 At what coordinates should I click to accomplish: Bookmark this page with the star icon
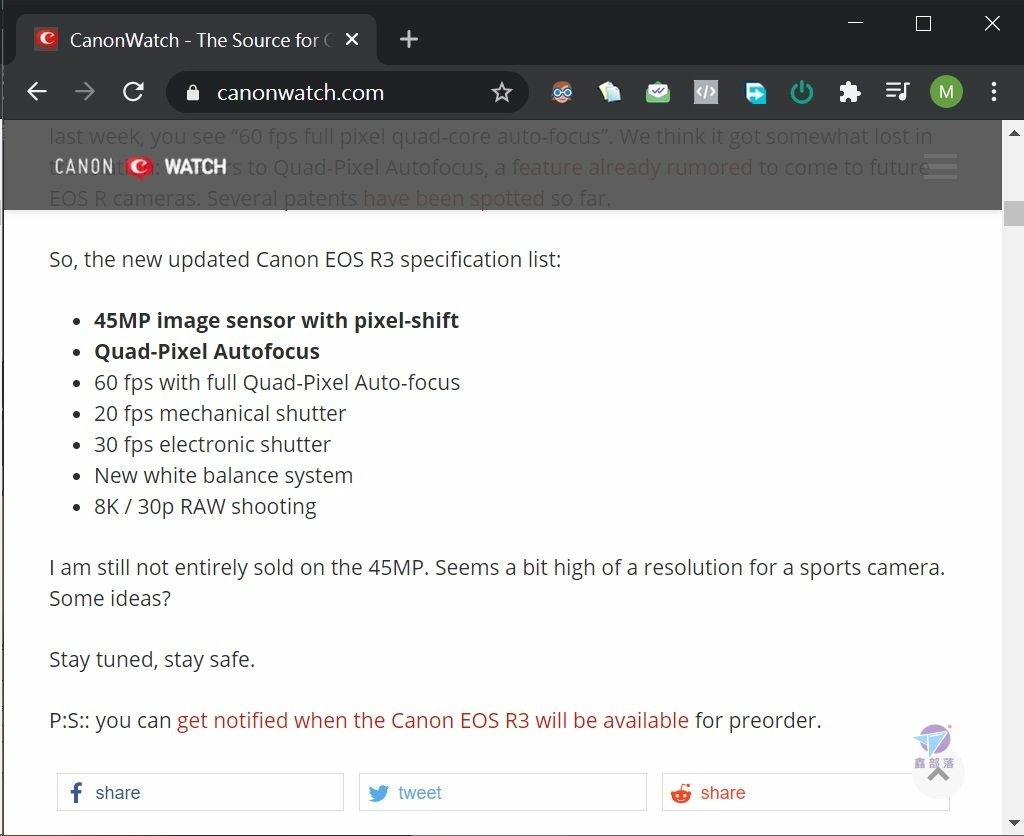click(502, 92)
